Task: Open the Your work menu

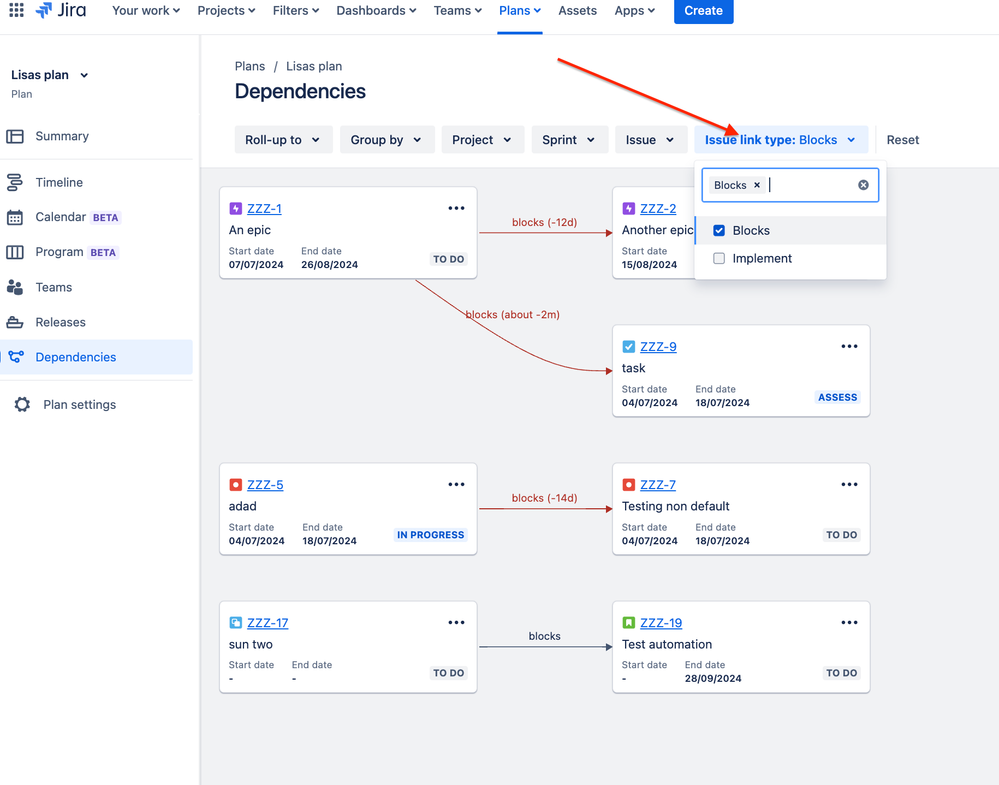Action: tap(146, 10)
